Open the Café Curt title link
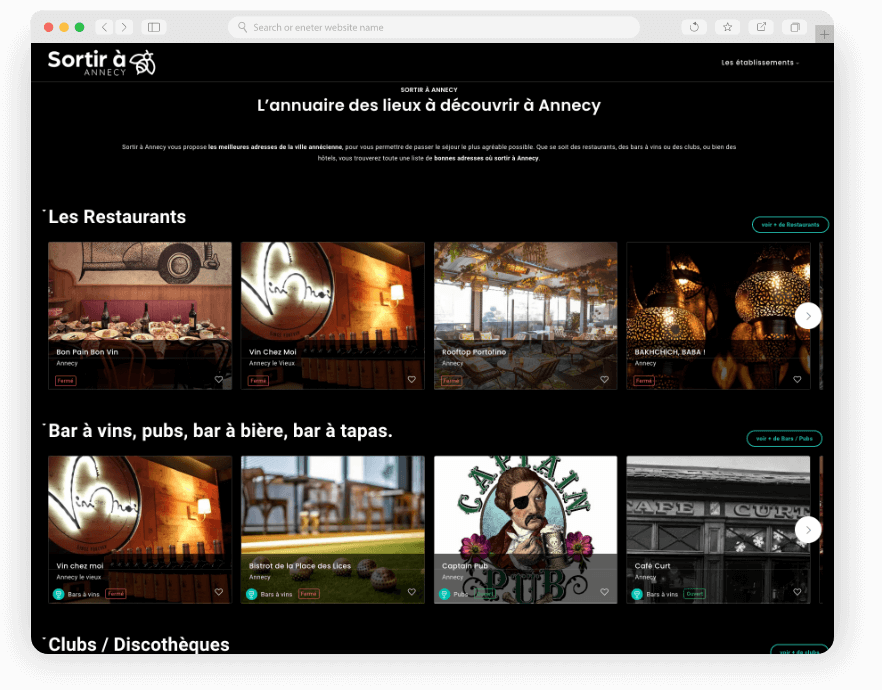 pos(652,566)
